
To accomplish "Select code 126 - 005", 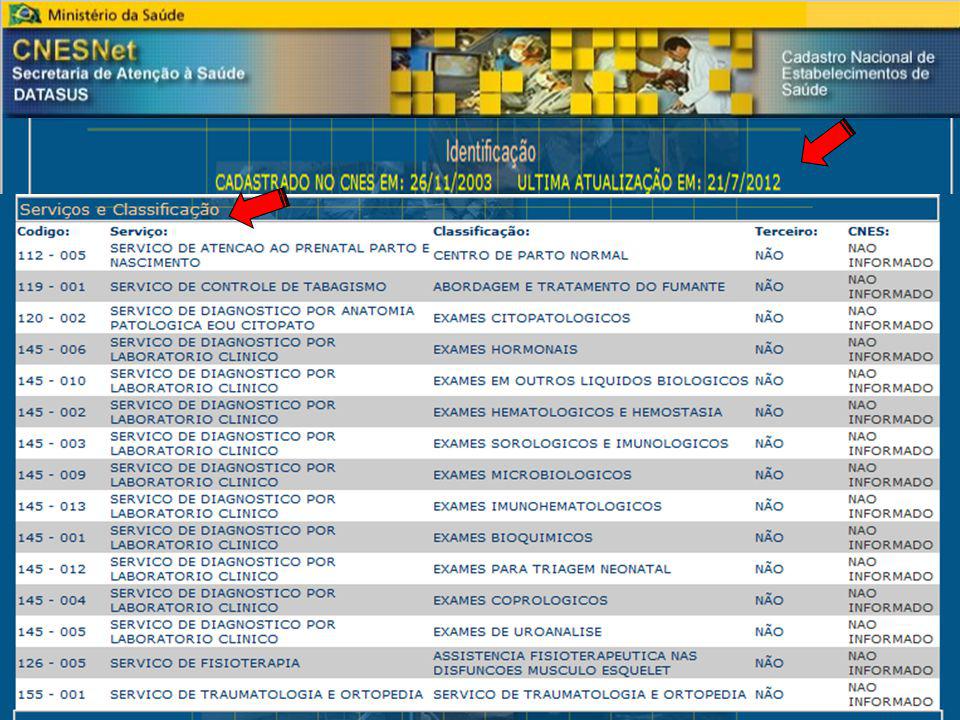I will coord(51,663).
